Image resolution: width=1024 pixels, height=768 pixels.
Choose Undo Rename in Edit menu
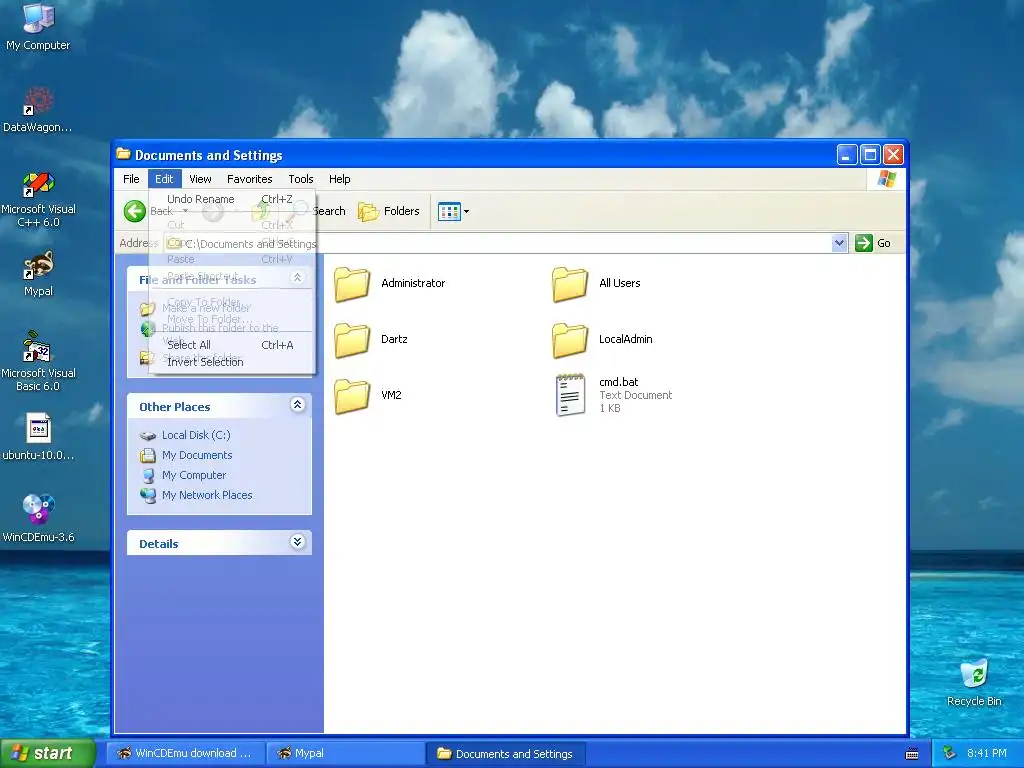(x=232, y=199)
